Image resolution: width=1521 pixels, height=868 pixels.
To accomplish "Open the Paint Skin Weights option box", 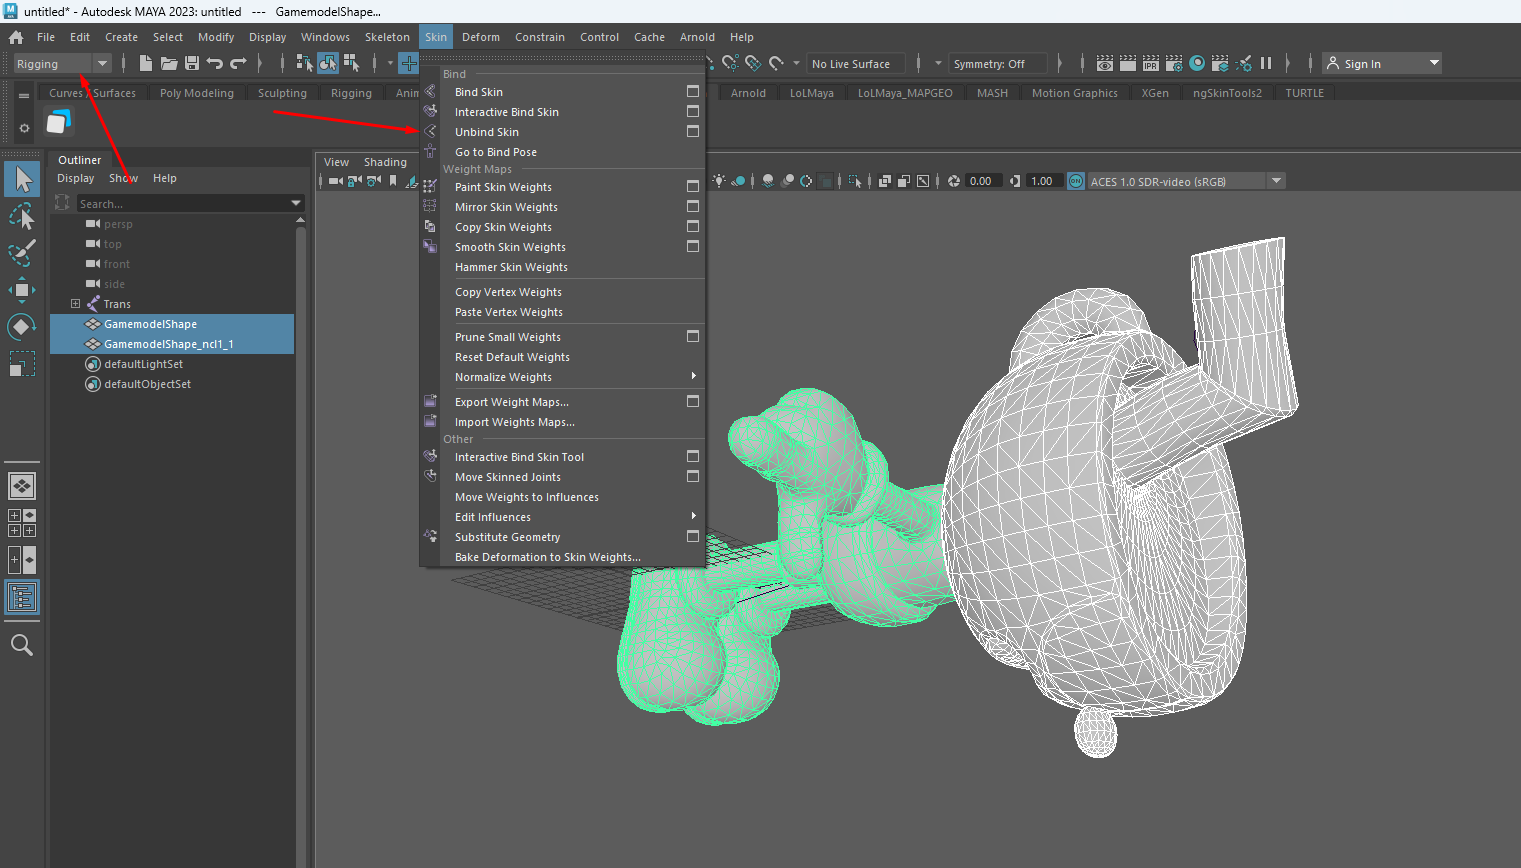I will 693,186.
